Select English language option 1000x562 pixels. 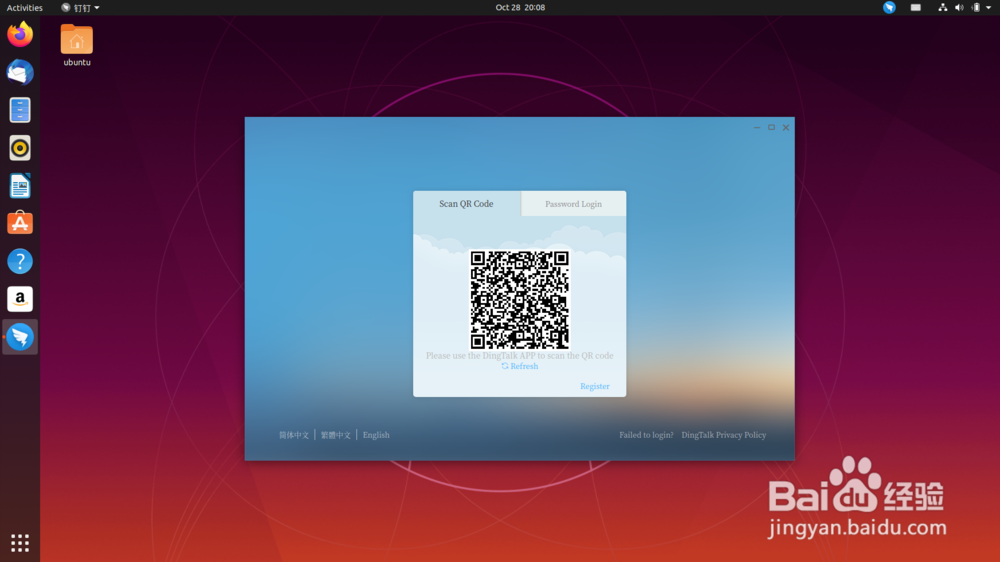[x=376, y=435]
